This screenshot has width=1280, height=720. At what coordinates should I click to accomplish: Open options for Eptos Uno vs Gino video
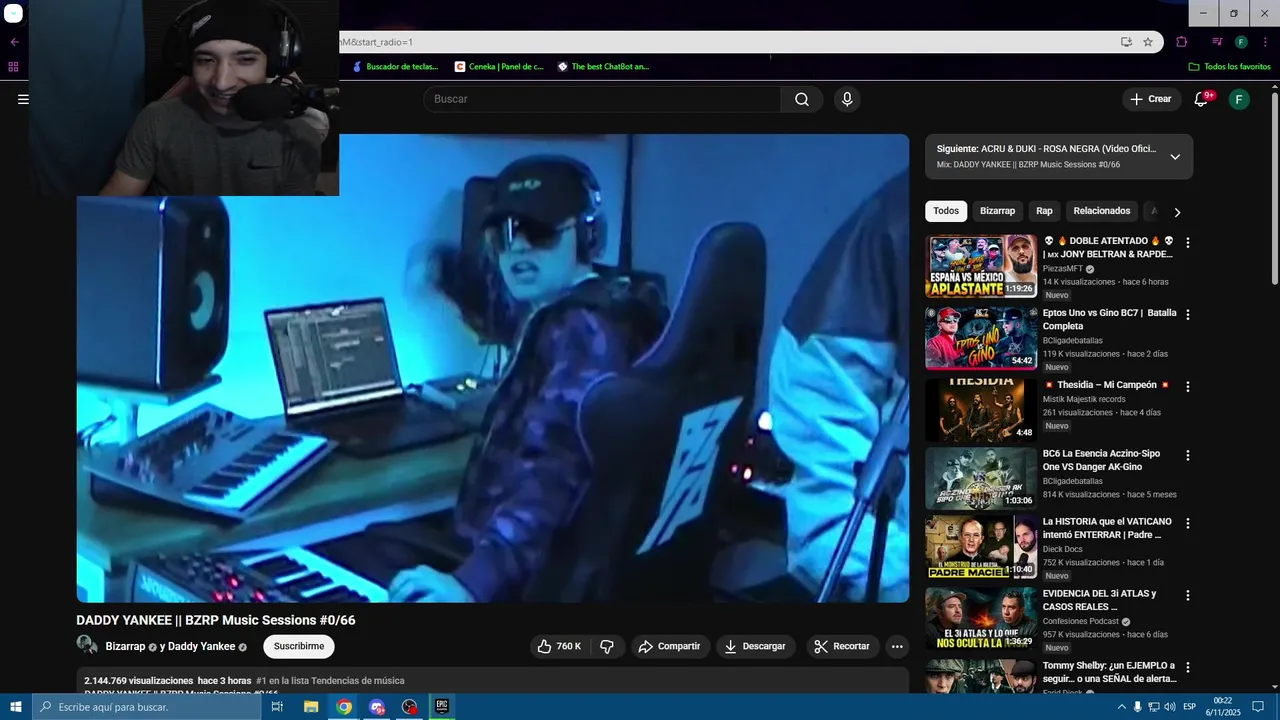pyautogui.click(x=1188, y=315)
